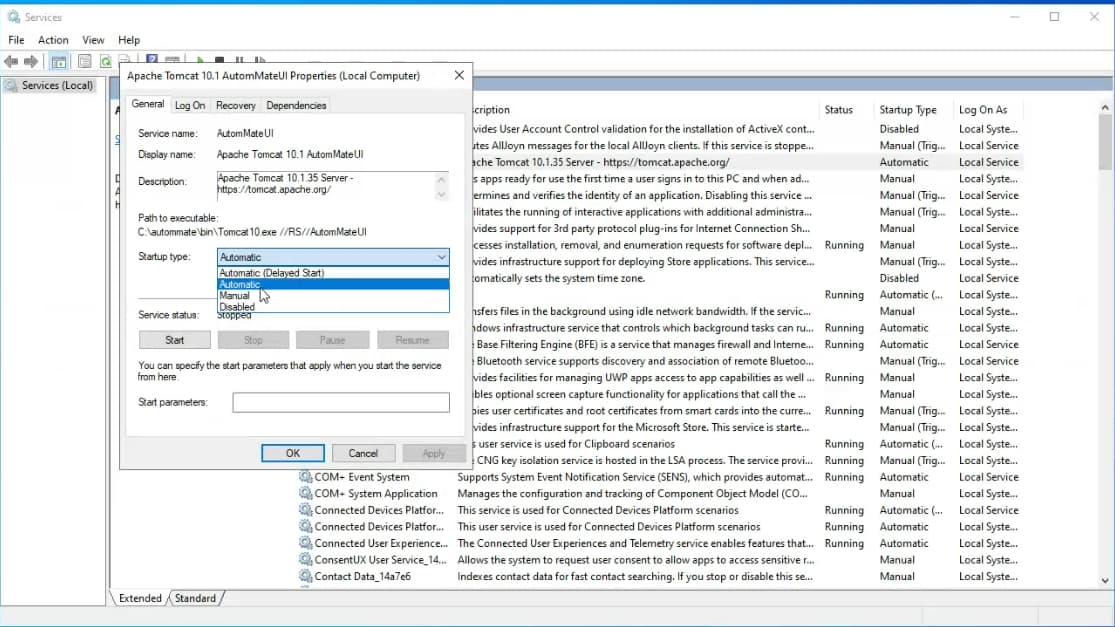Select 'Automatic (Delayed Start)' startup option
This screenshot has height=627, width=1115.
pyautogui.click(x=271, y=273)
